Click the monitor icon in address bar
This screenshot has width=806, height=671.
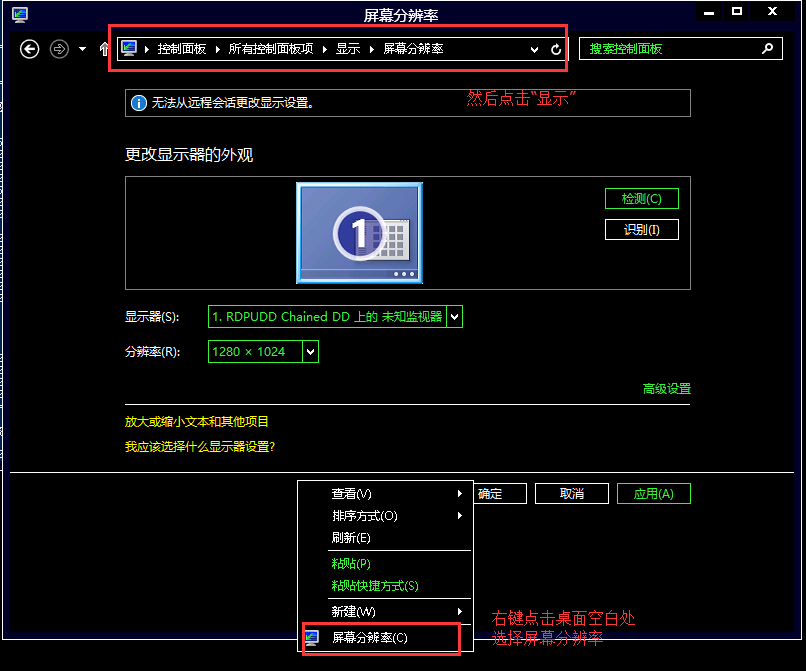pos(129,48)
